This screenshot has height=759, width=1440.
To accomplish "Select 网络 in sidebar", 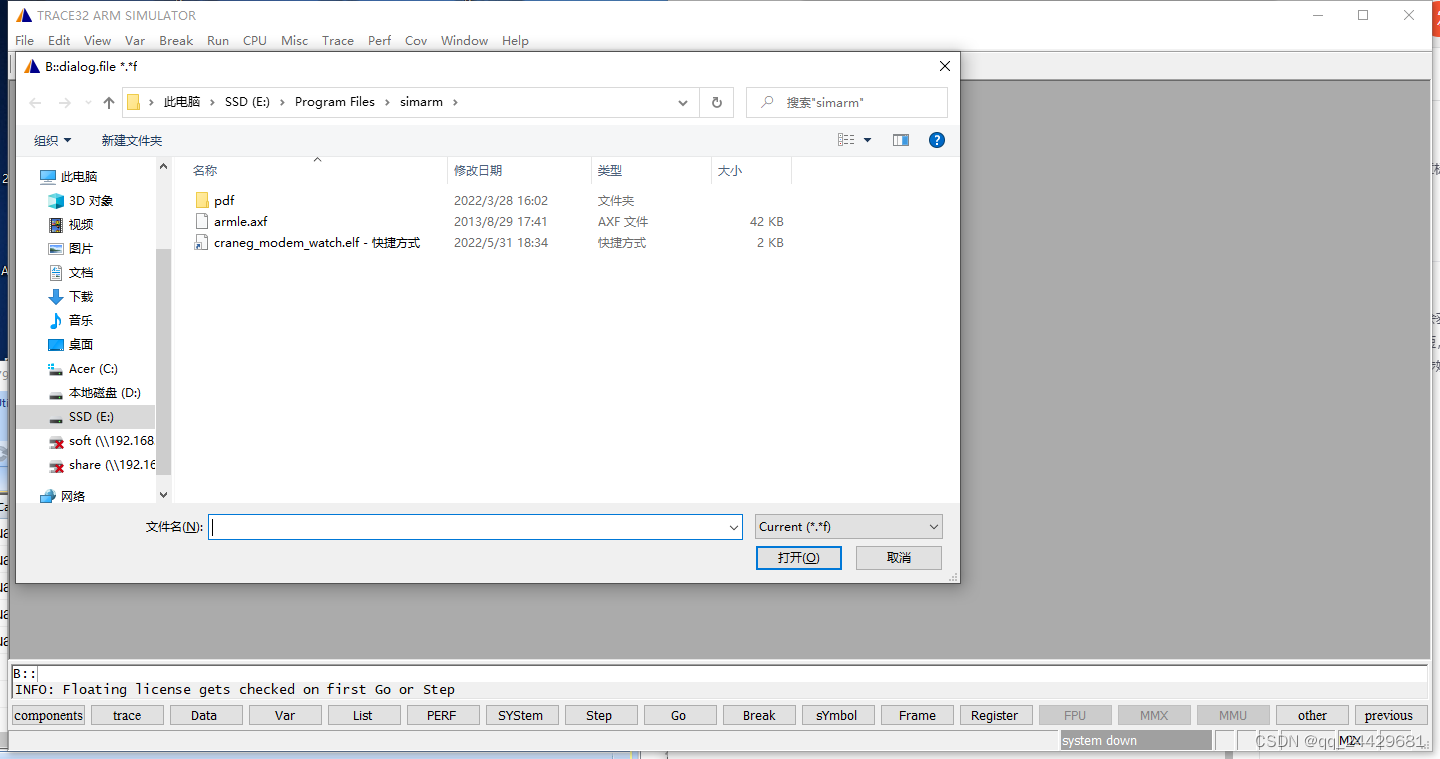I will (73, 497).
